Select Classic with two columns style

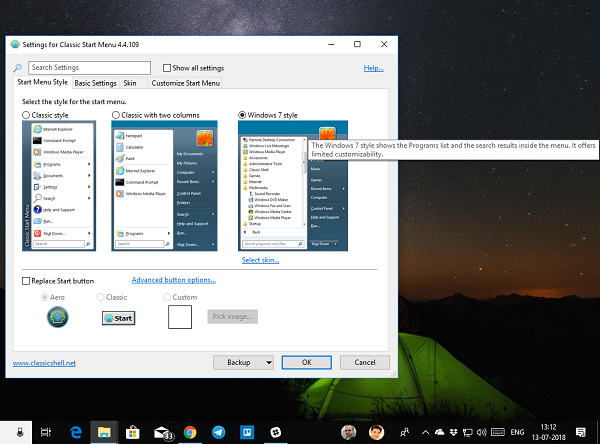[x=116, y=115]
